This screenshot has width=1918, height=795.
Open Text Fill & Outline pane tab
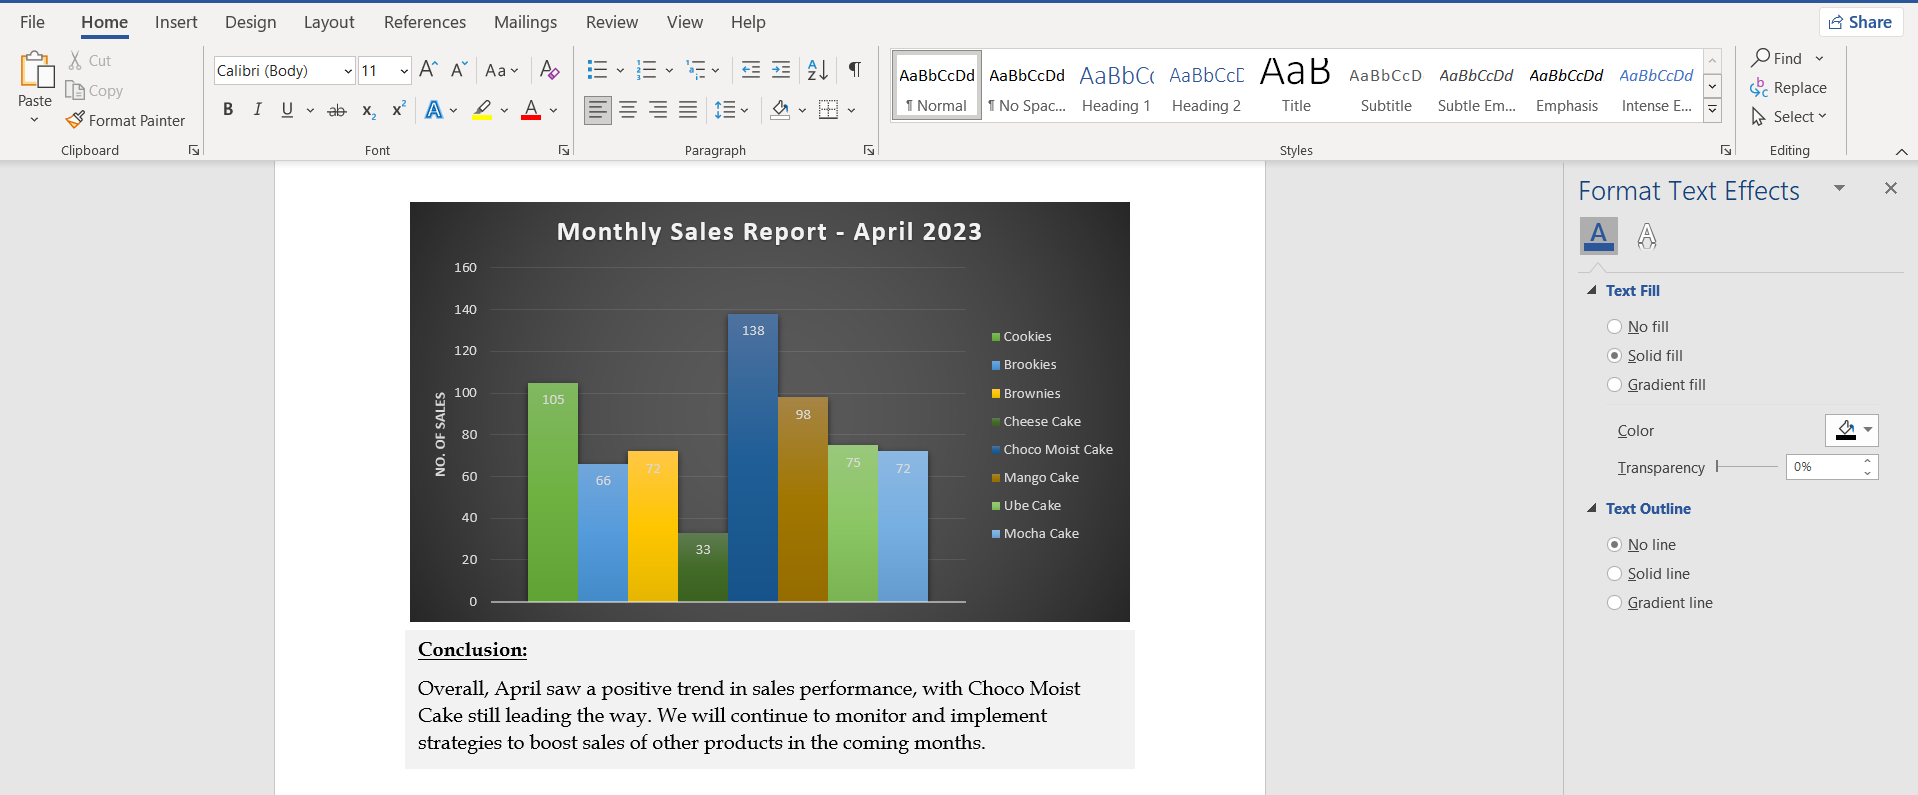[x=1598, y=236]
